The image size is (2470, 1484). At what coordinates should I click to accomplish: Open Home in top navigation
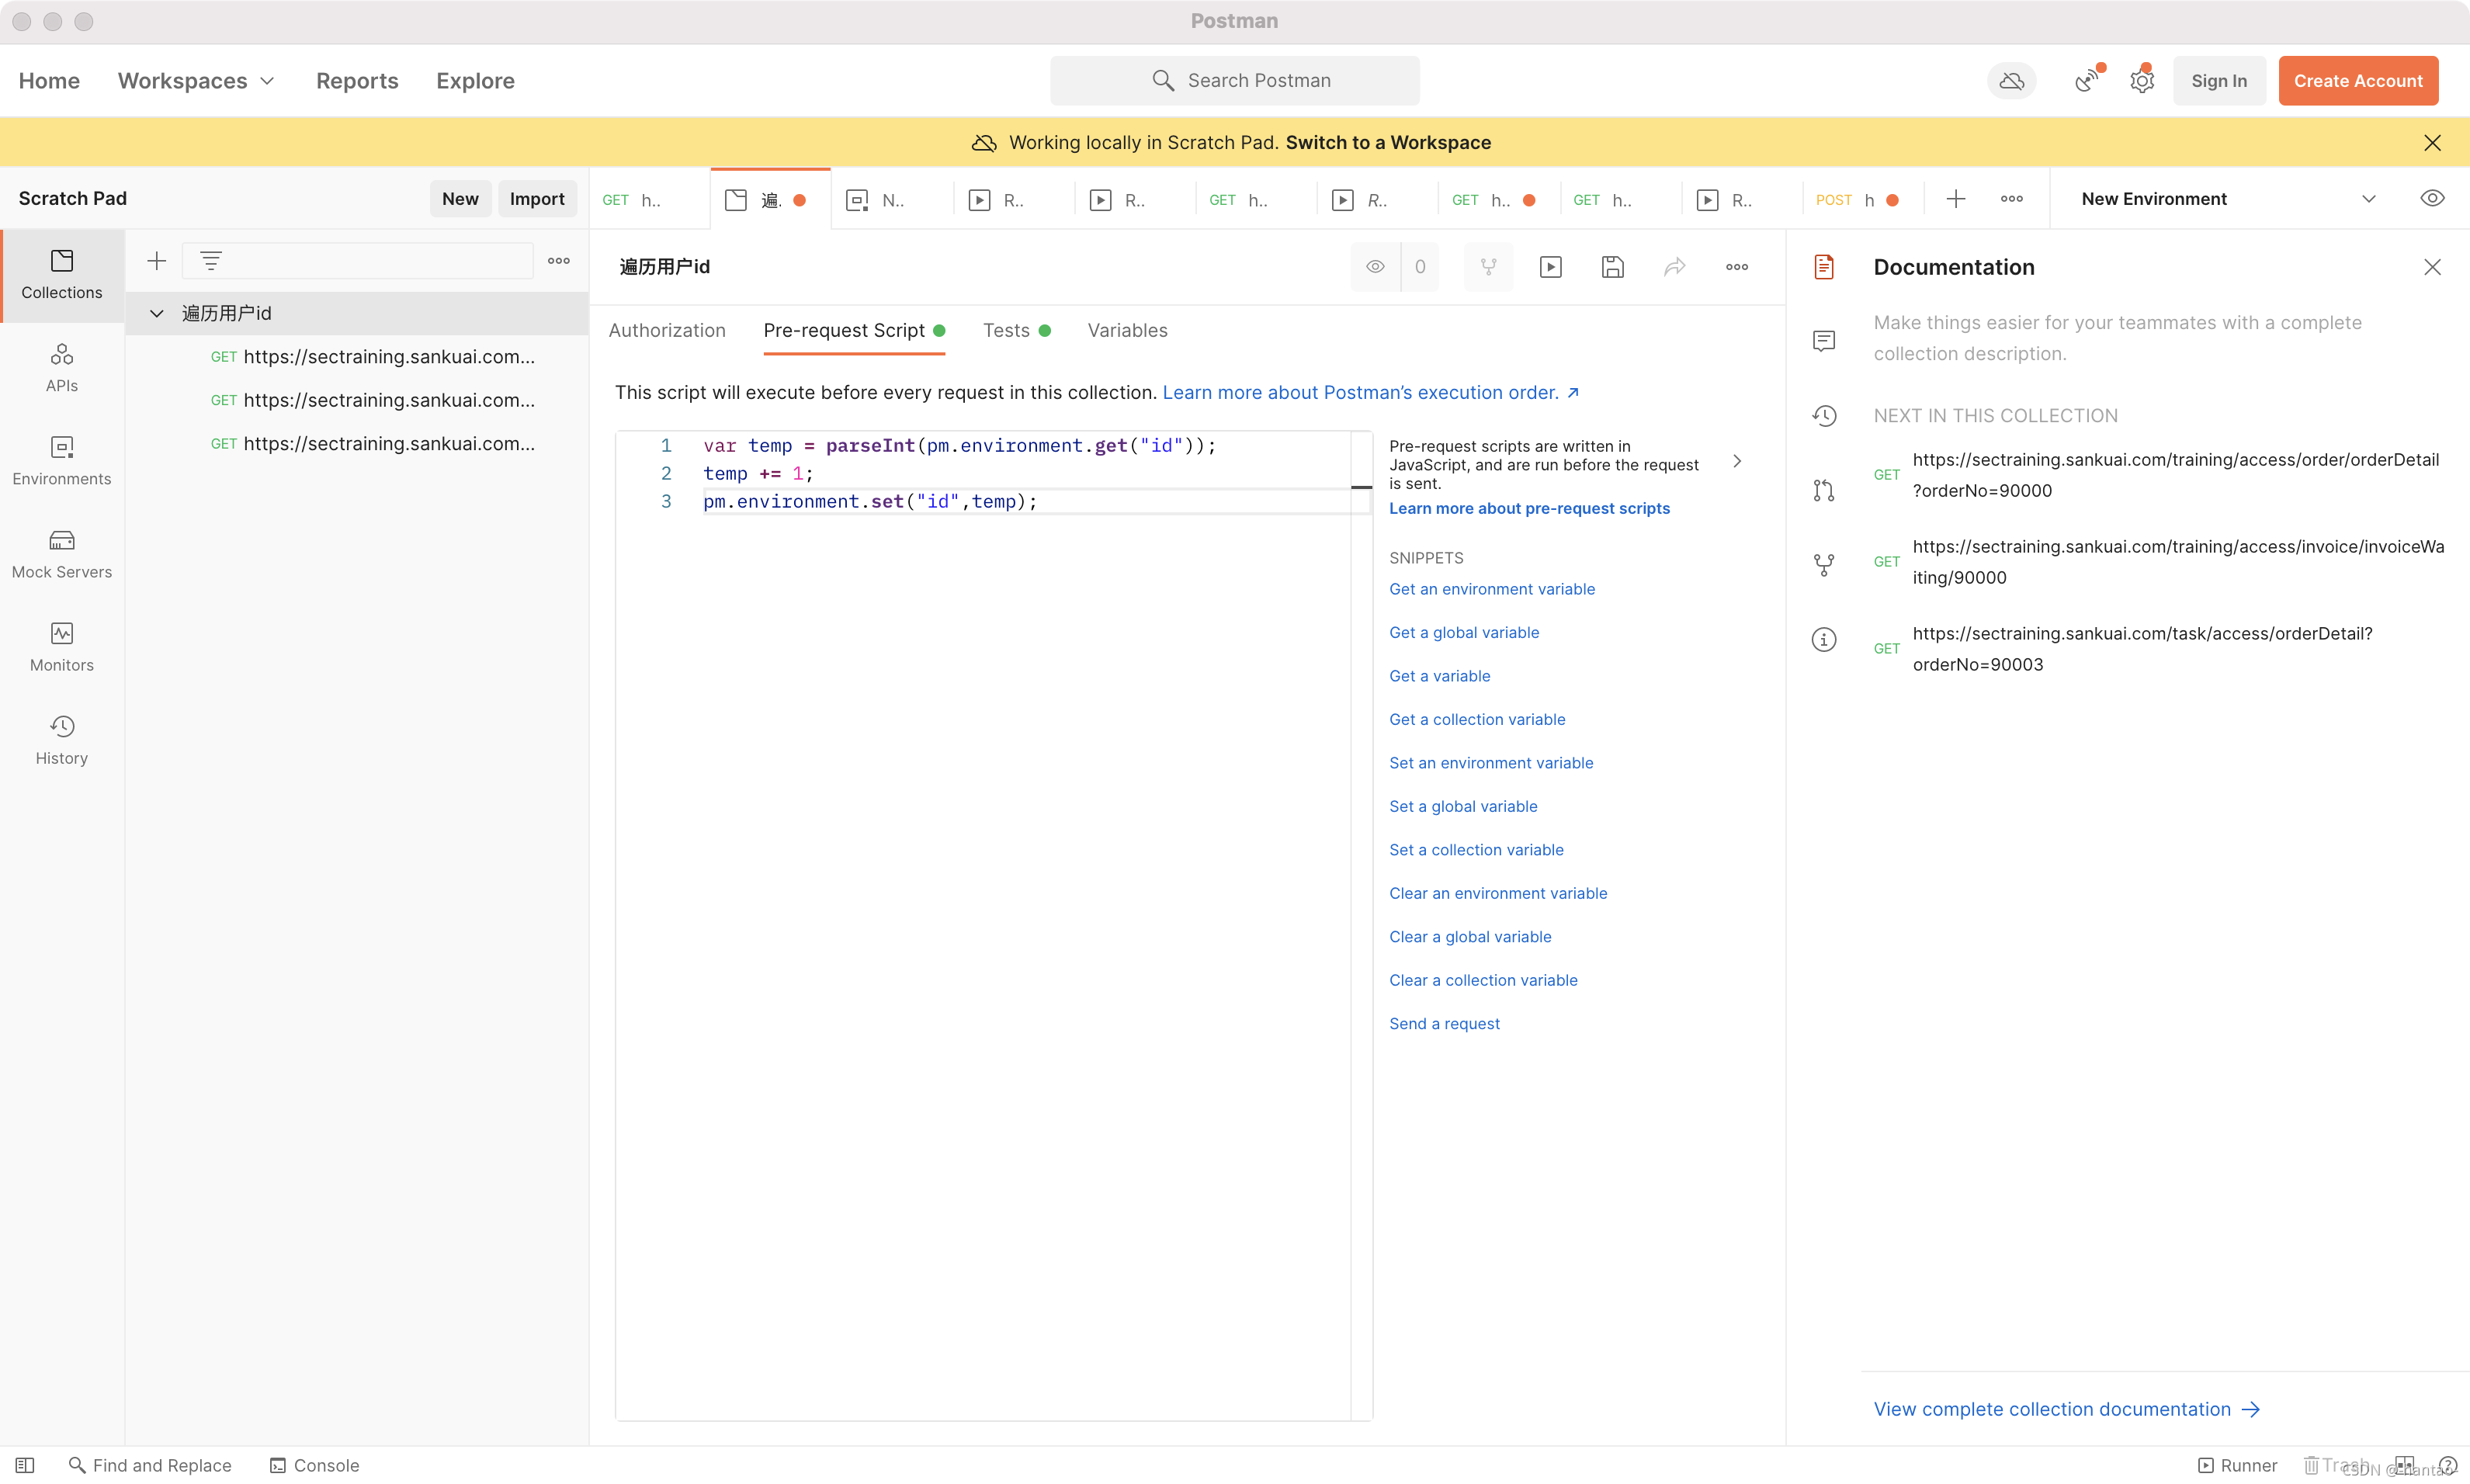(49, 81)
